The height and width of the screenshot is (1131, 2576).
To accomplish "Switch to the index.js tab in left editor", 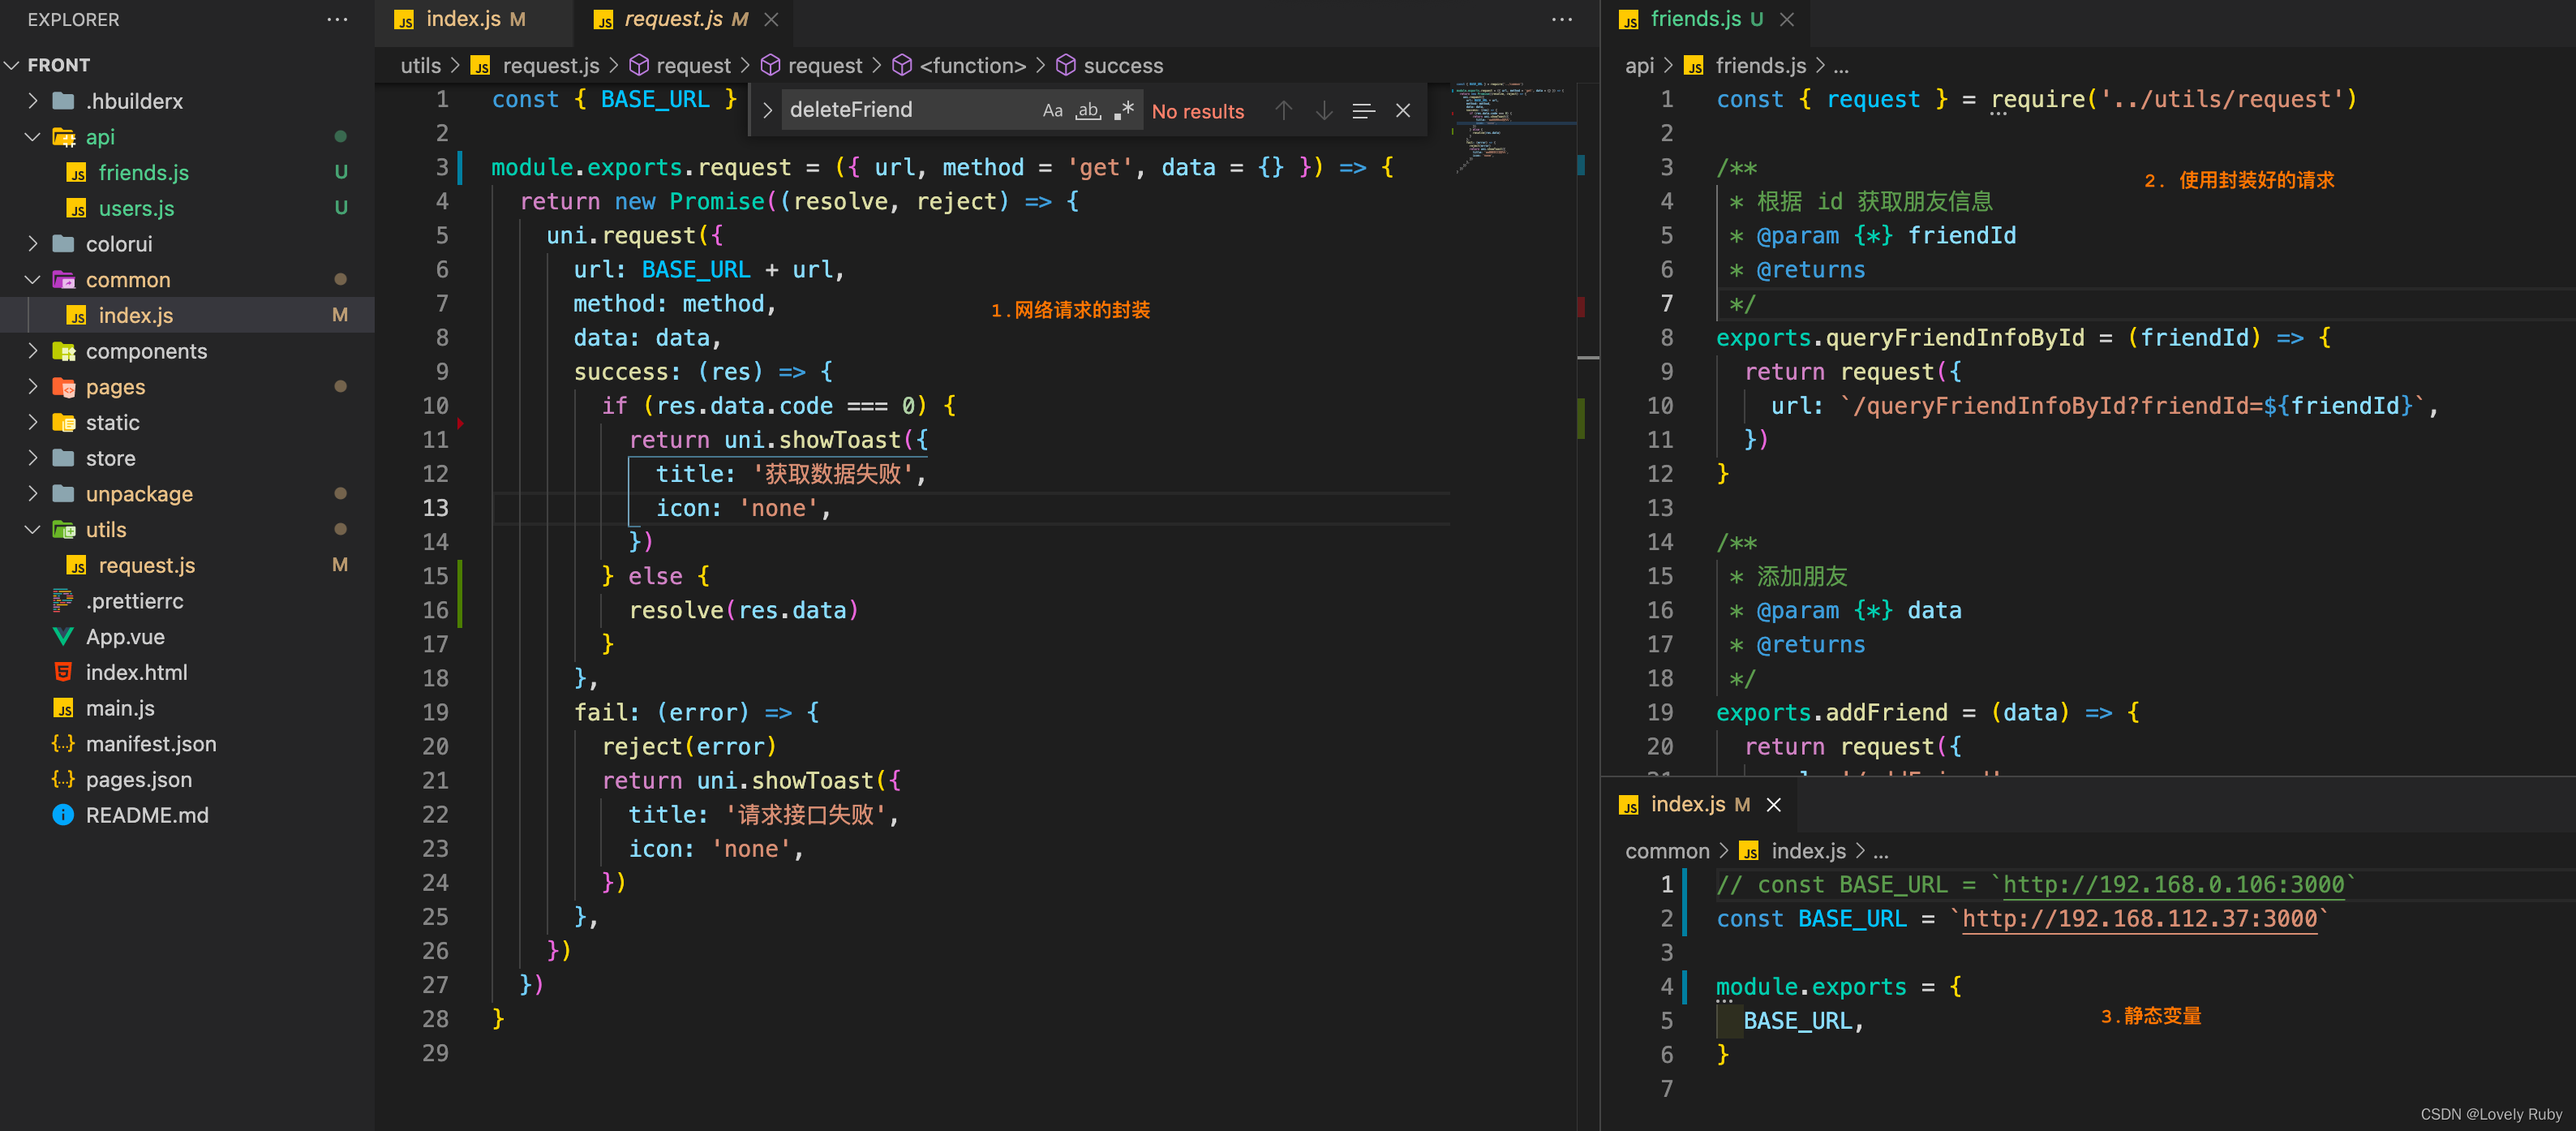I will pos(474,19).
